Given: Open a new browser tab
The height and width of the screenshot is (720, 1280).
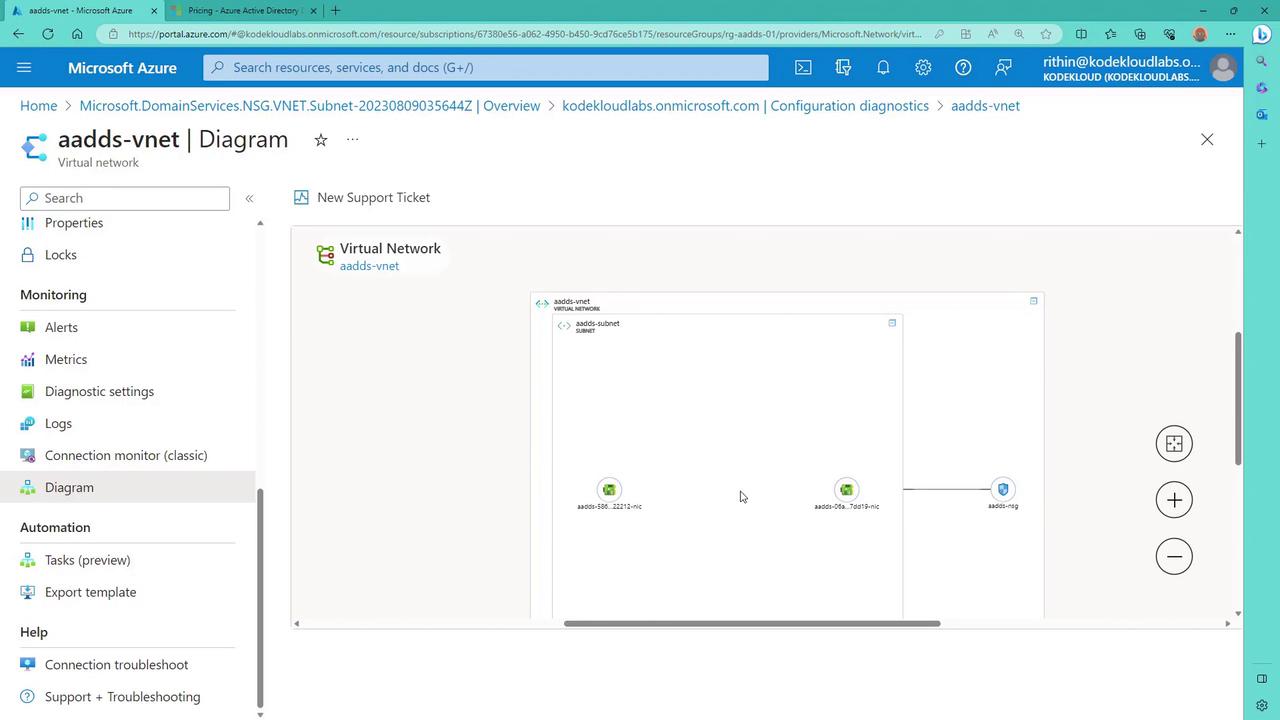Looking at the screenshot, I should (x=335, y=10).
